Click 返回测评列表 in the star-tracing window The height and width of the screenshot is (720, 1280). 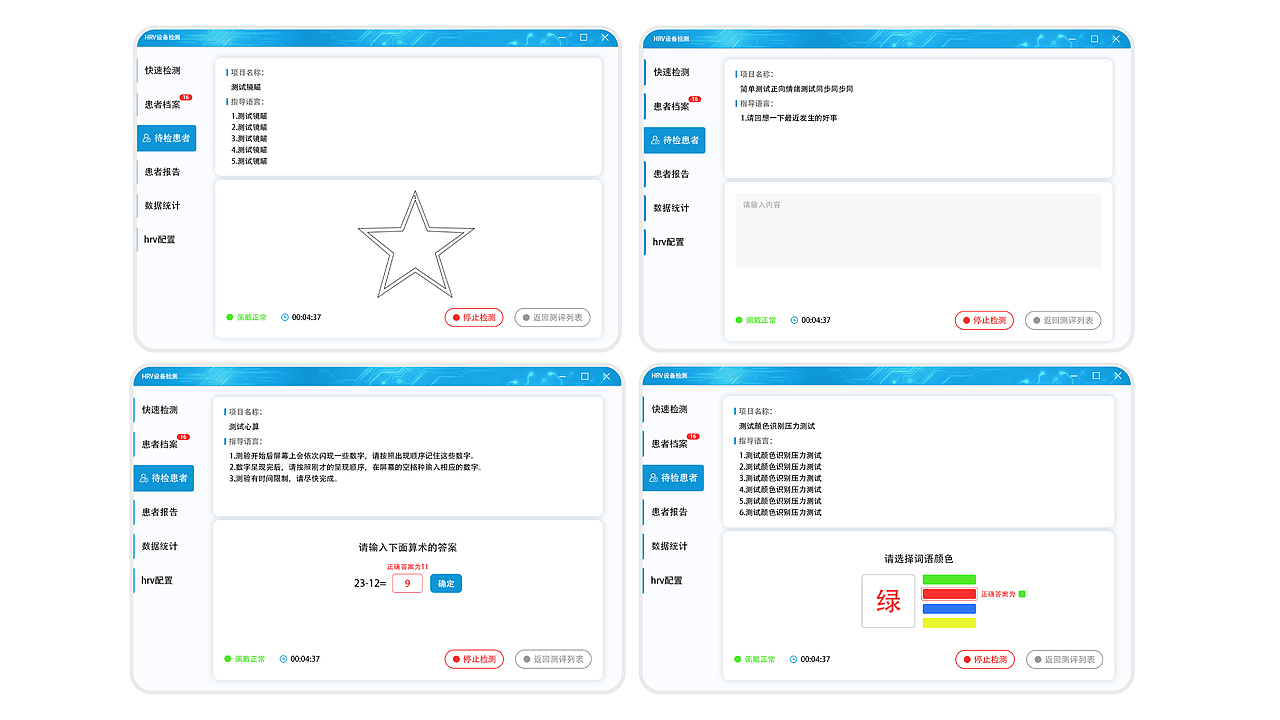(x=553, y=317)
